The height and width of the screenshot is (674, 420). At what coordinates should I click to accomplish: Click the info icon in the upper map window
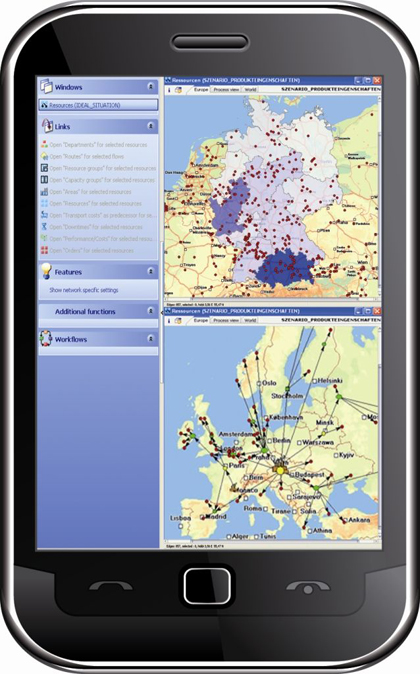(x=169, y=90)
